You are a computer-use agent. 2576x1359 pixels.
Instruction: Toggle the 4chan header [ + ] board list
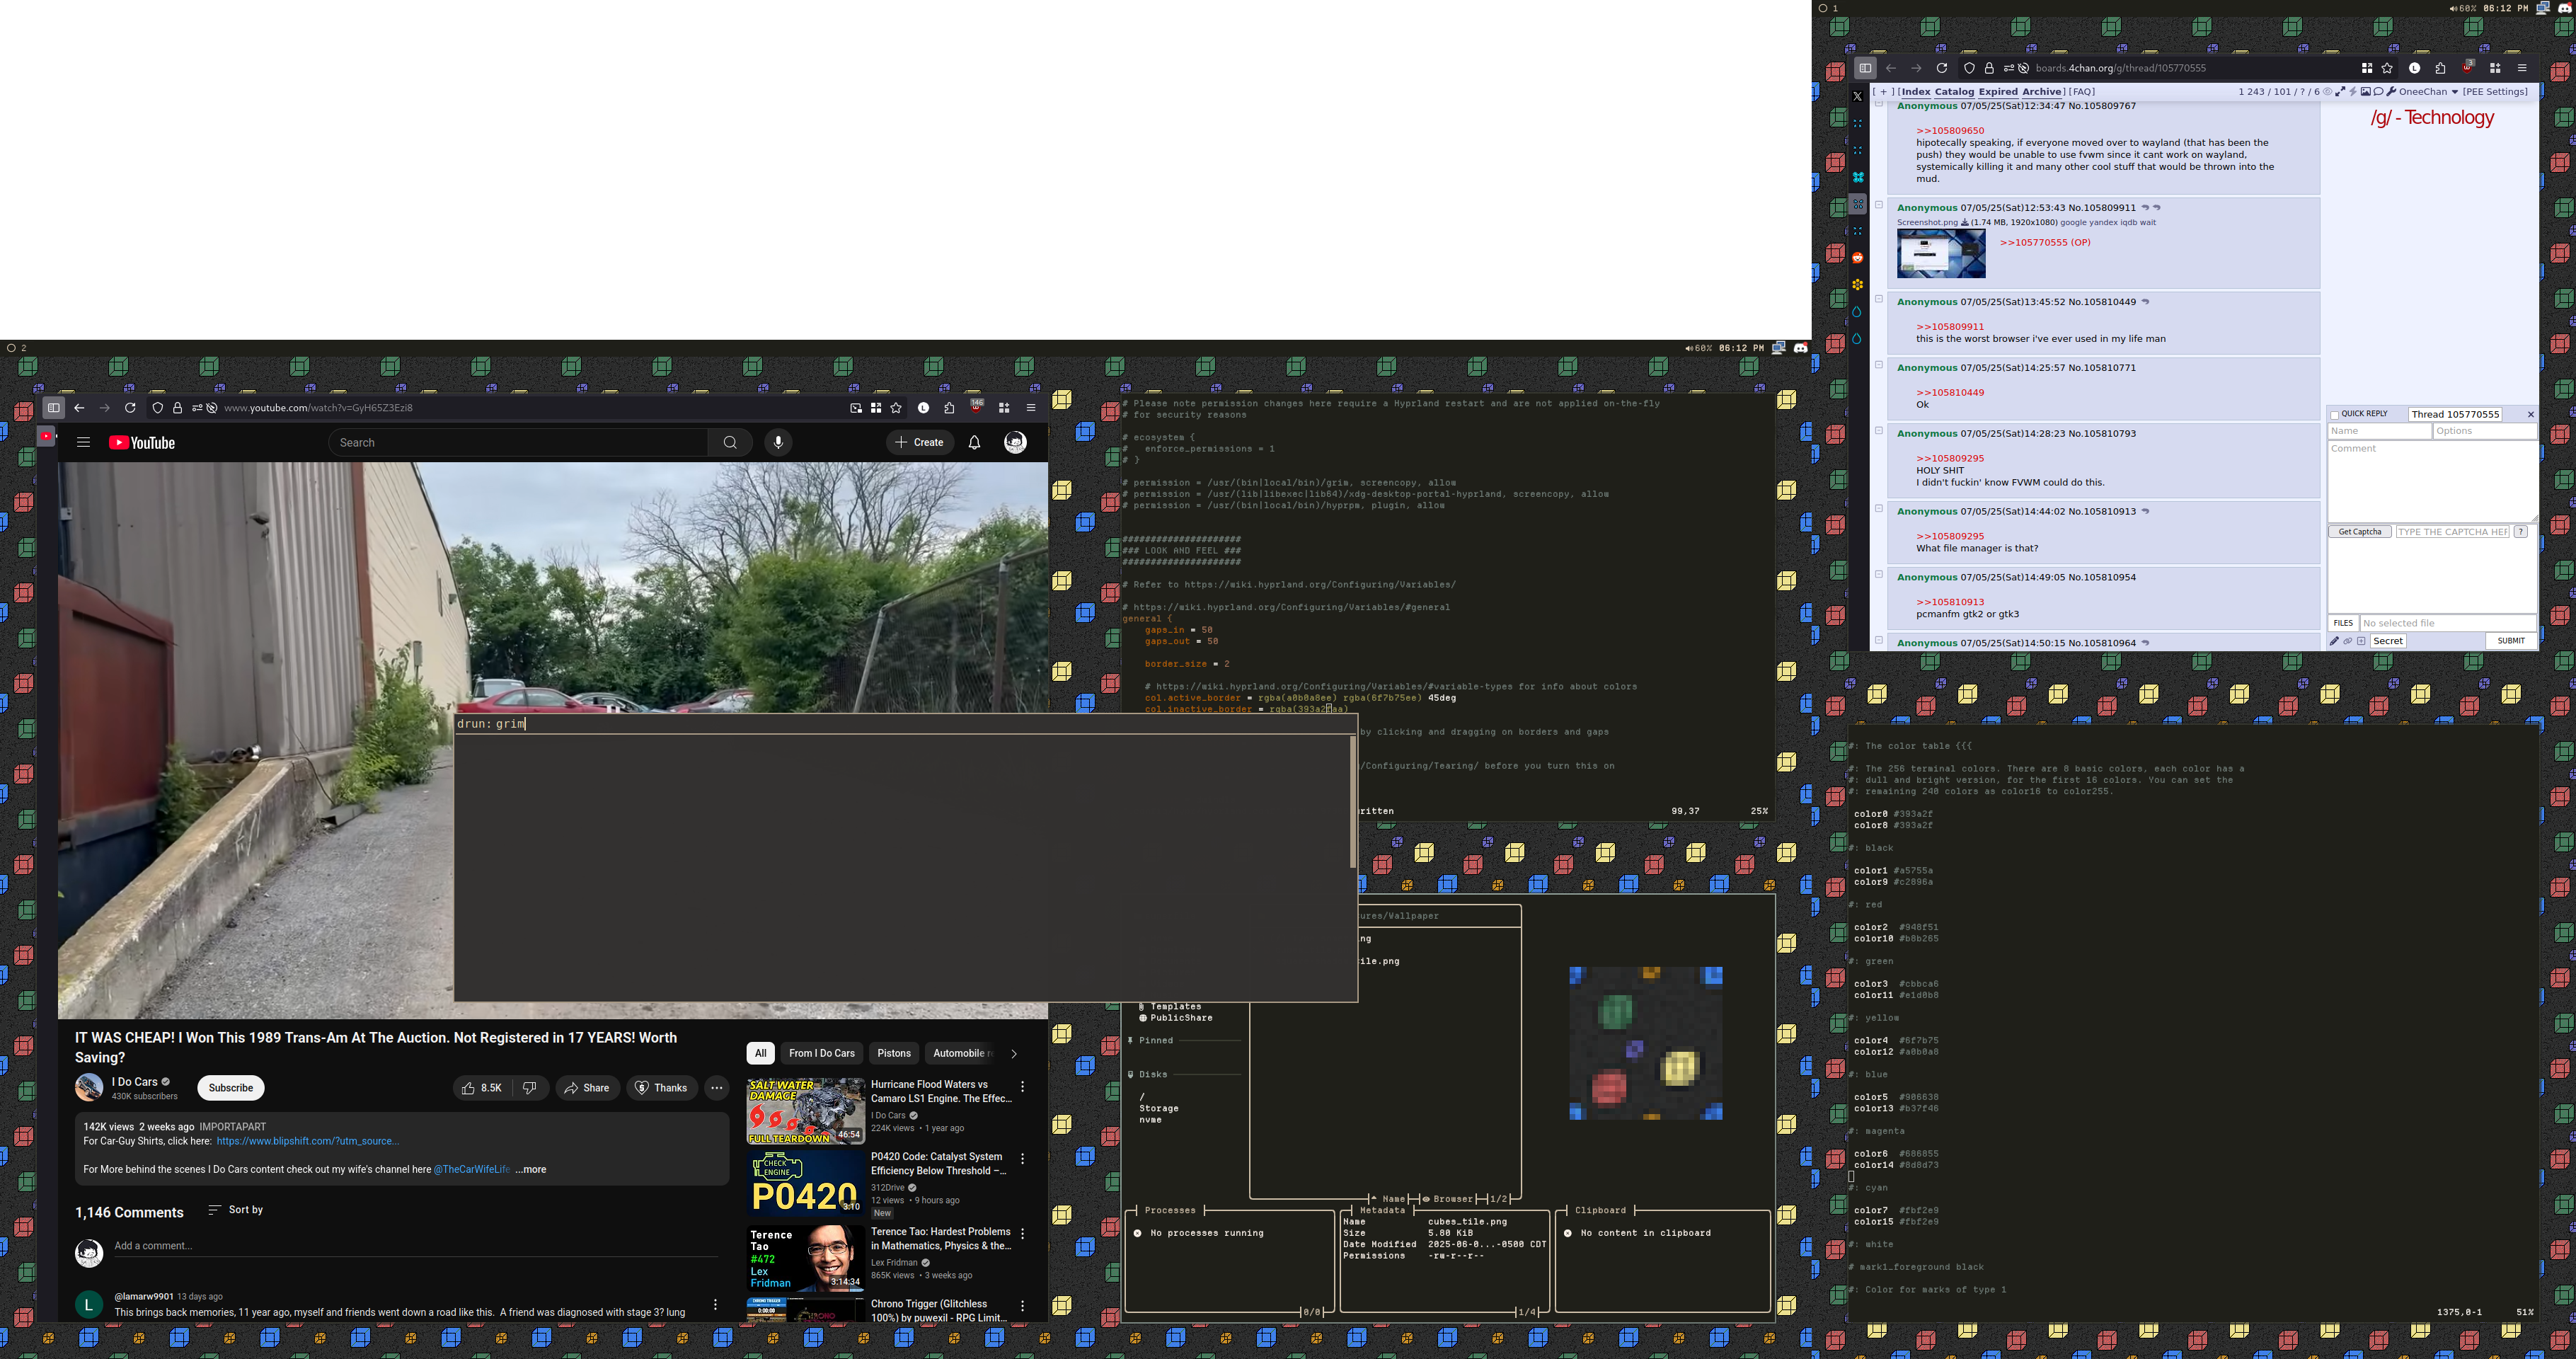tap(1884, 92)
